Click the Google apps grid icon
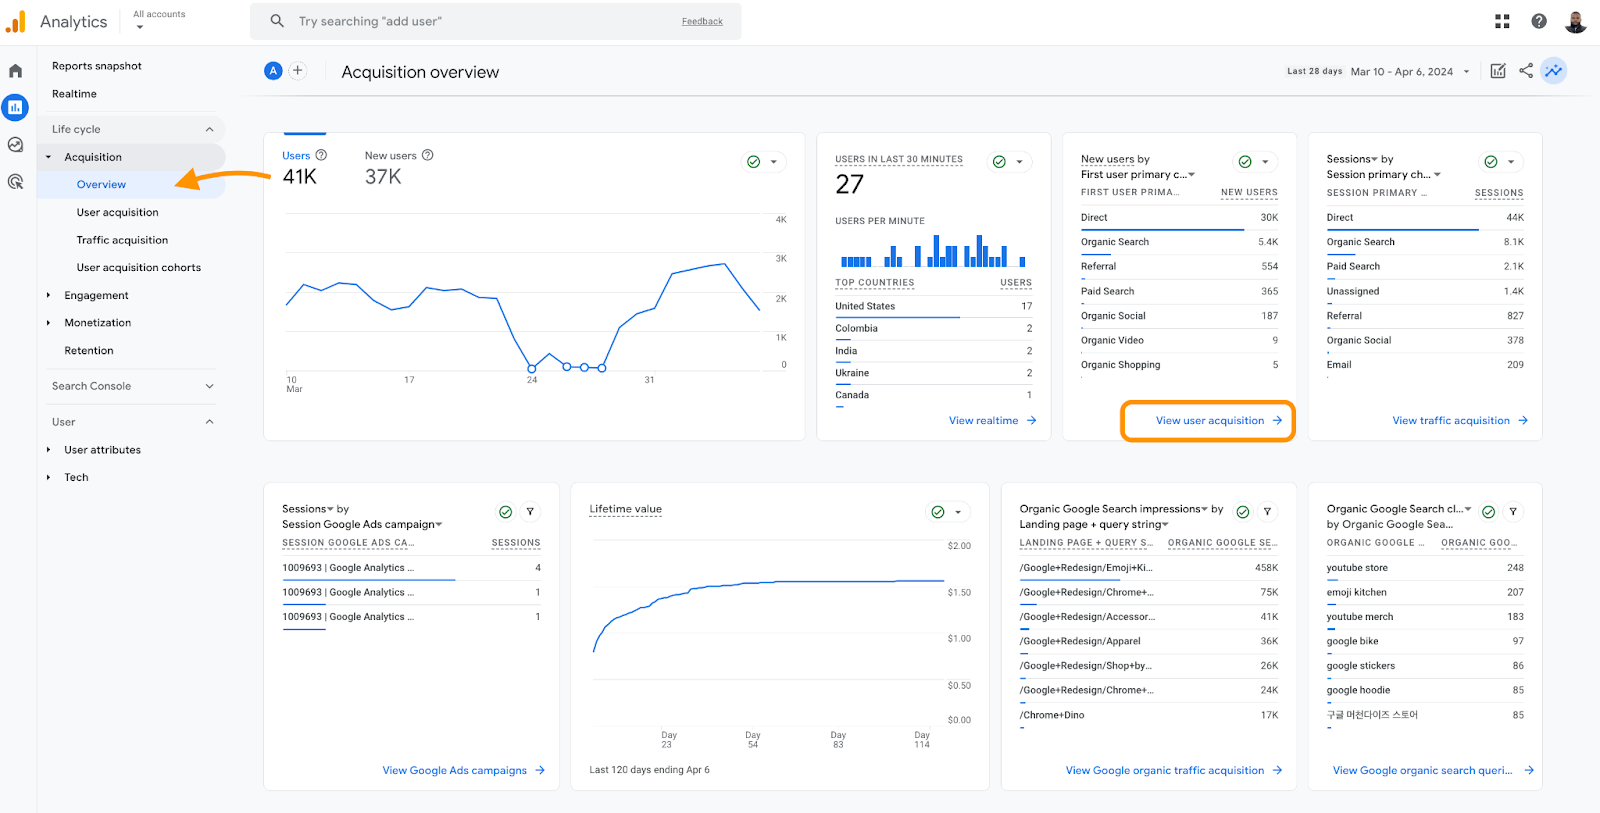The height and width of the screenshot is (813, 1600). pyautogui.click(x=1502, y=21)
